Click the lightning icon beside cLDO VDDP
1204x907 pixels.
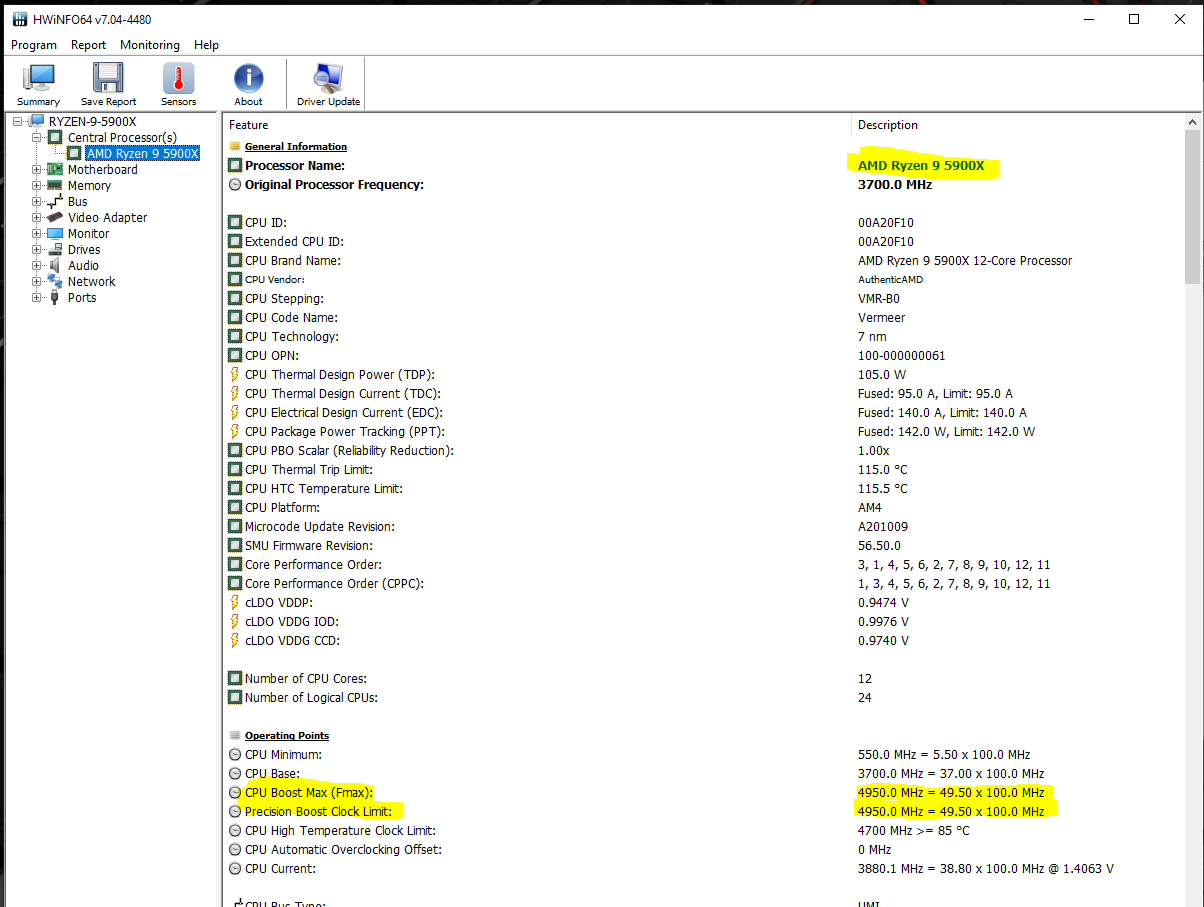(235, 602)
